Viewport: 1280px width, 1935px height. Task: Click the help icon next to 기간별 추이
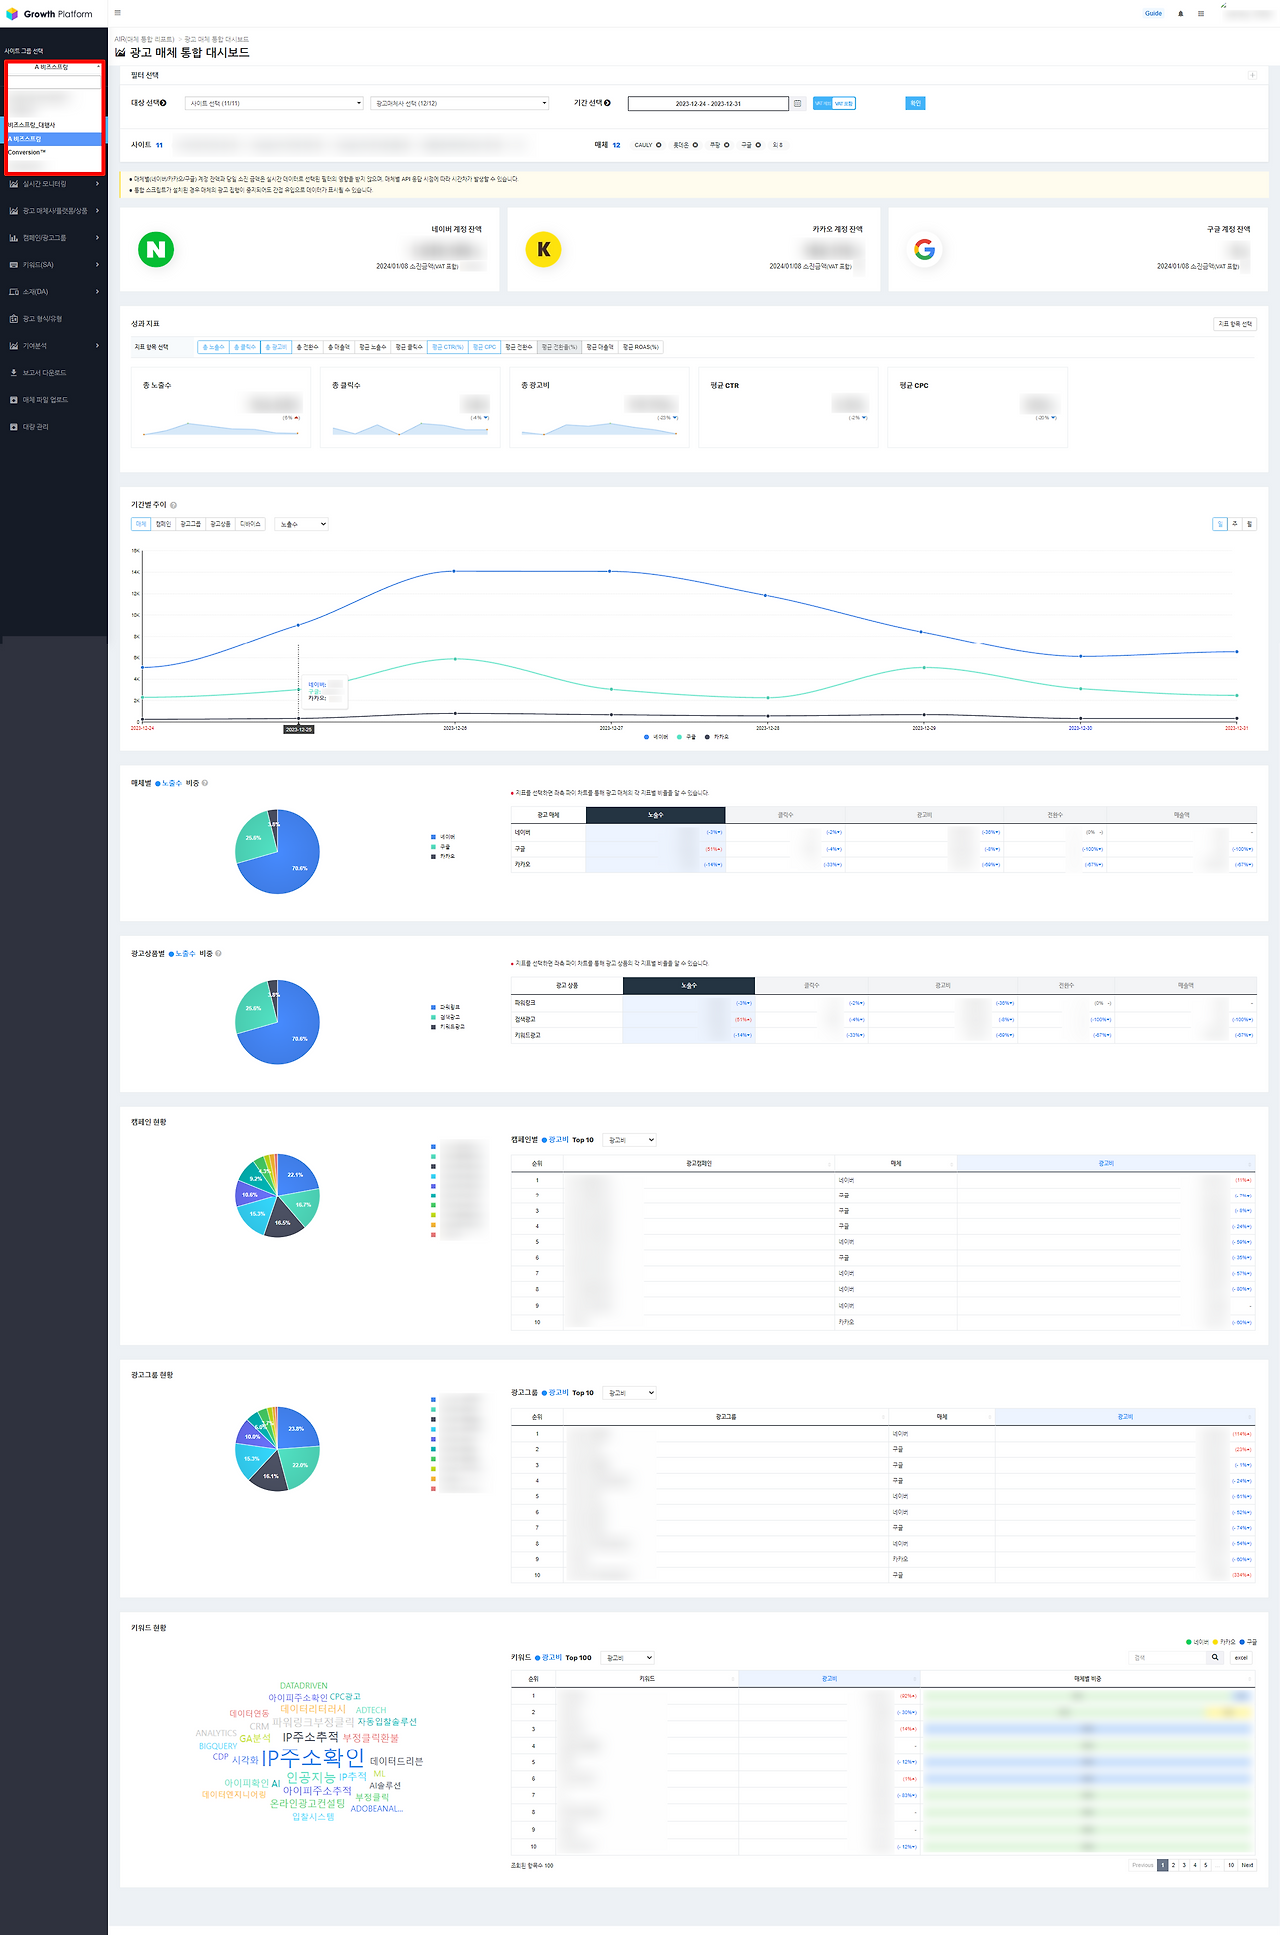(x=173, y=505)
